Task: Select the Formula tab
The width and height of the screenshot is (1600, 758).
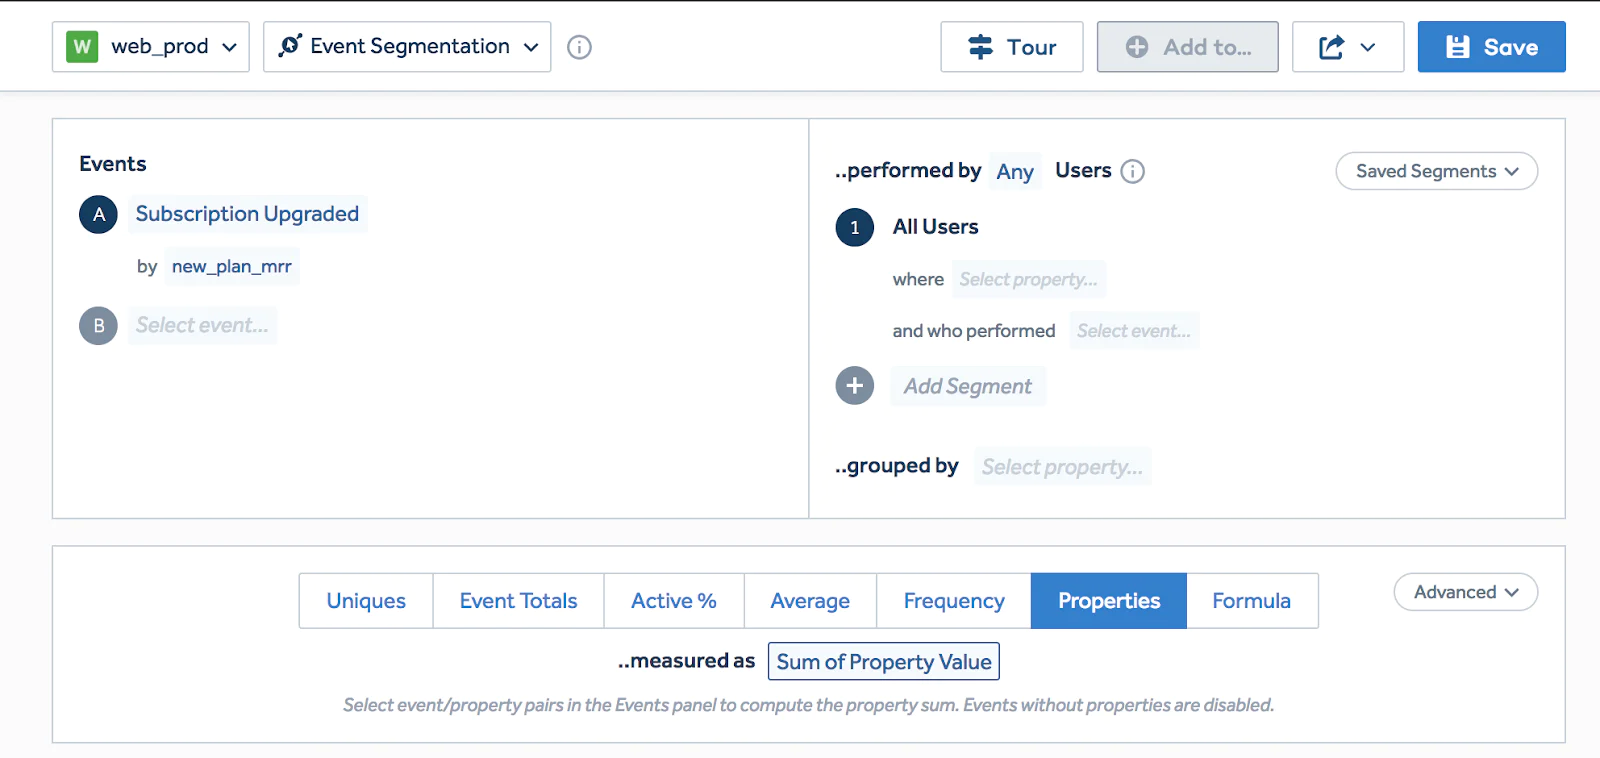Action: pos(1251,601)
